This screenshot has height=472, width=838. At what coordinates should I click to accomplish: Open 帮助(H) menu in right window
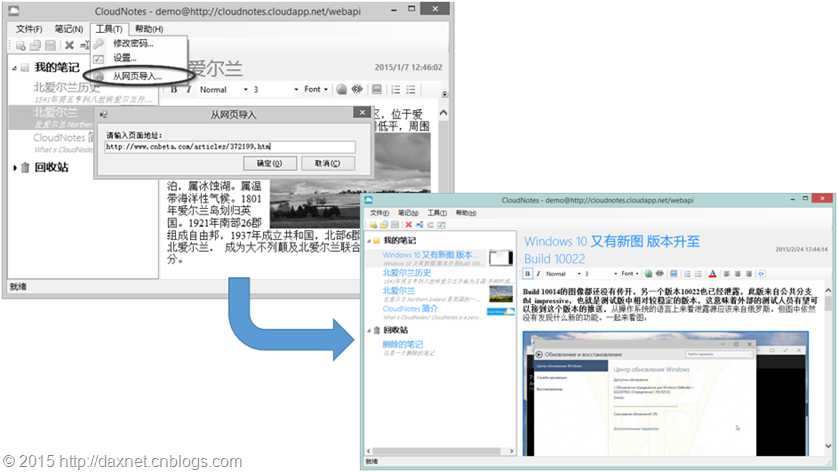point(465,213)
